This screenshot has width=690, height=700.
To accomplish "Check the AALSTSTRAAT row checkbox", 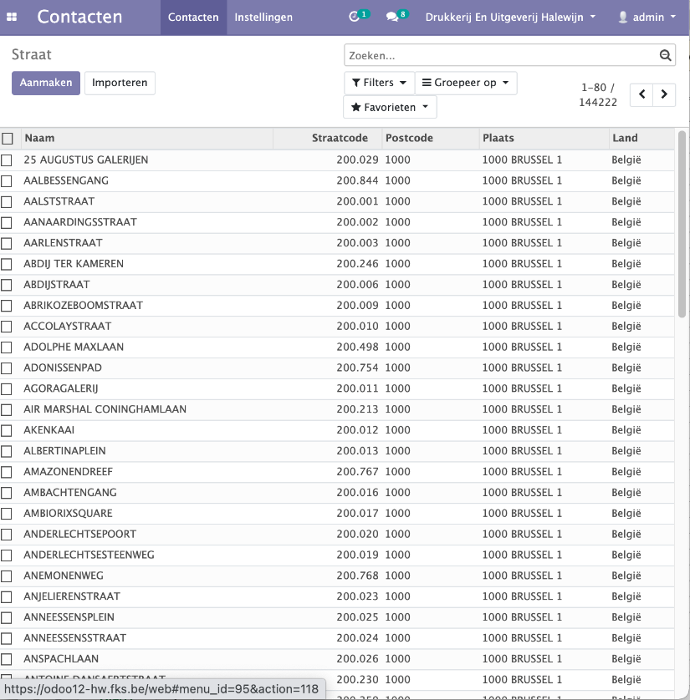I will point(7,202).
